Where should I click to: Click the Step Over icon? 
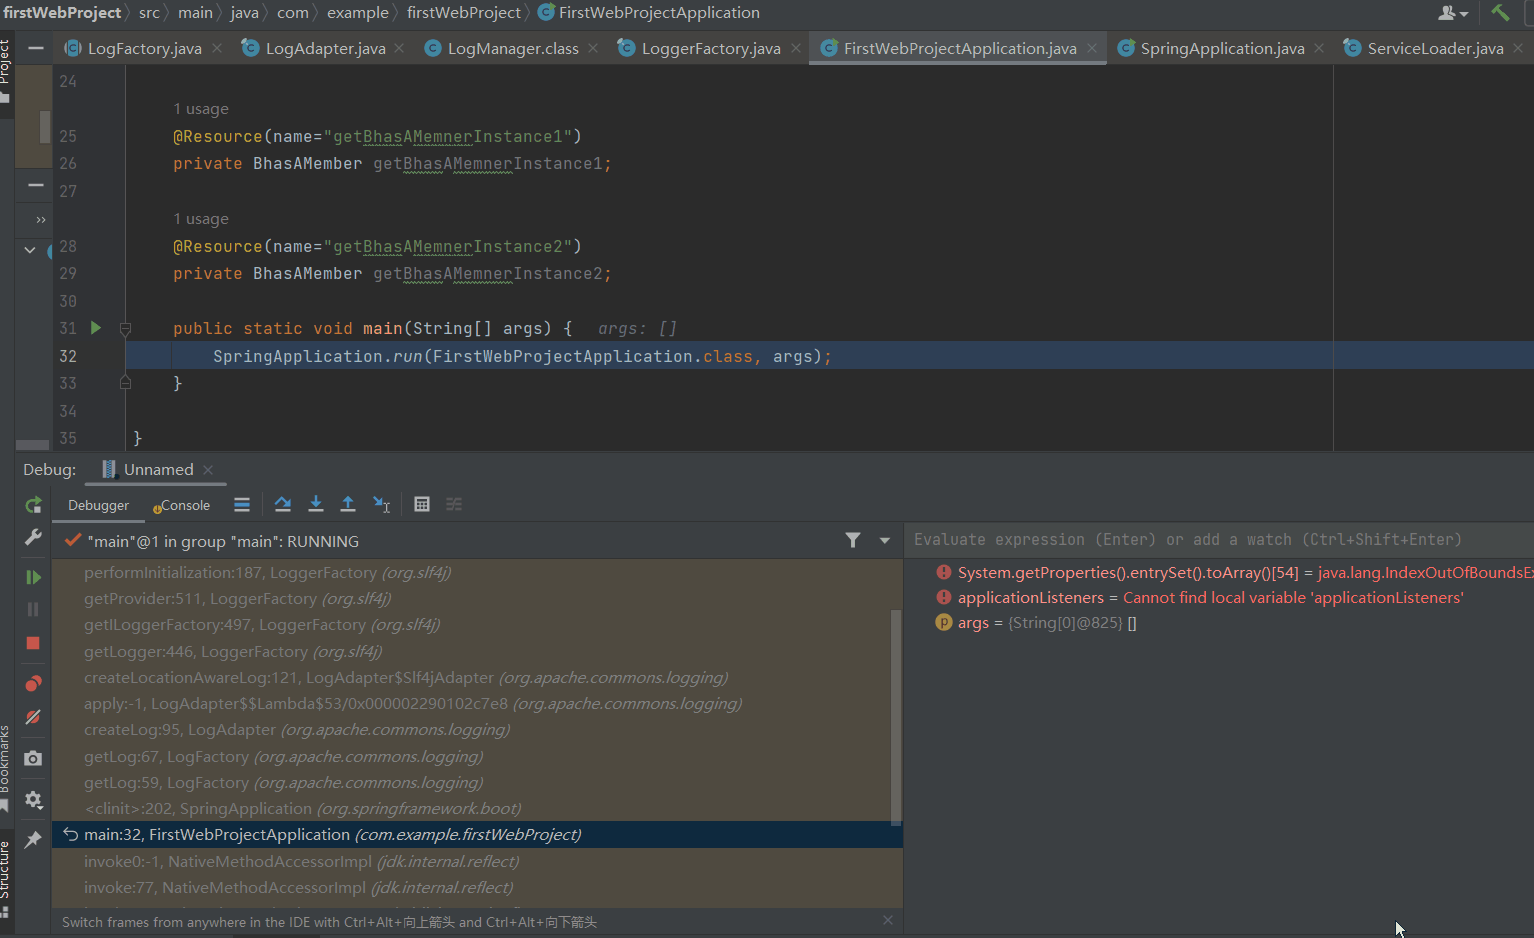click(x=283, y=504)
